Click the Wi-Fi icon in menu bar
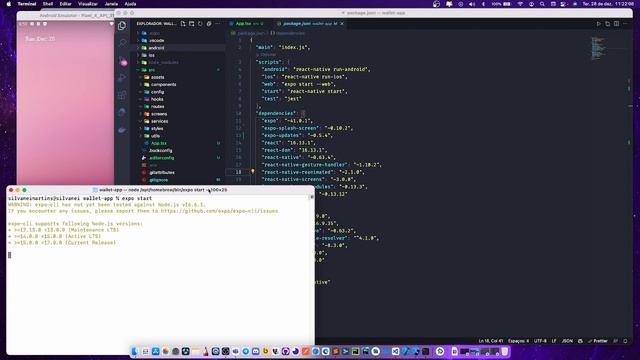 tap(520, 4)
